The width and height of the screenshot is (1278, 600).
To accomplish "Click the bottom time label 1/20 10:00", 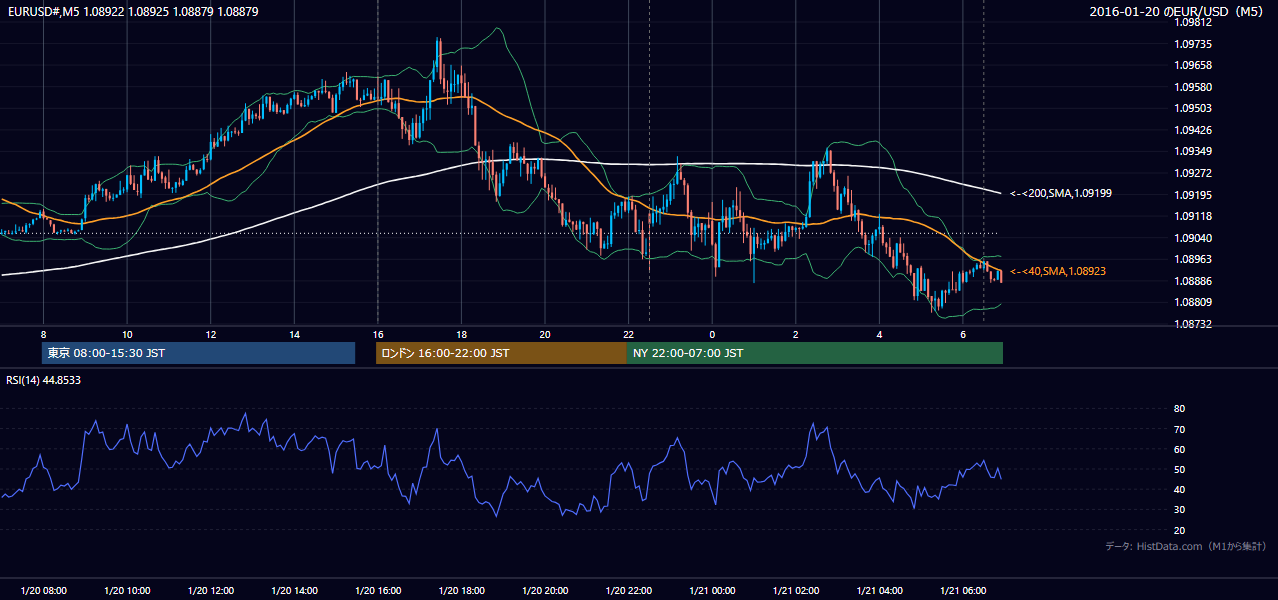I will [x=127, y=591].
